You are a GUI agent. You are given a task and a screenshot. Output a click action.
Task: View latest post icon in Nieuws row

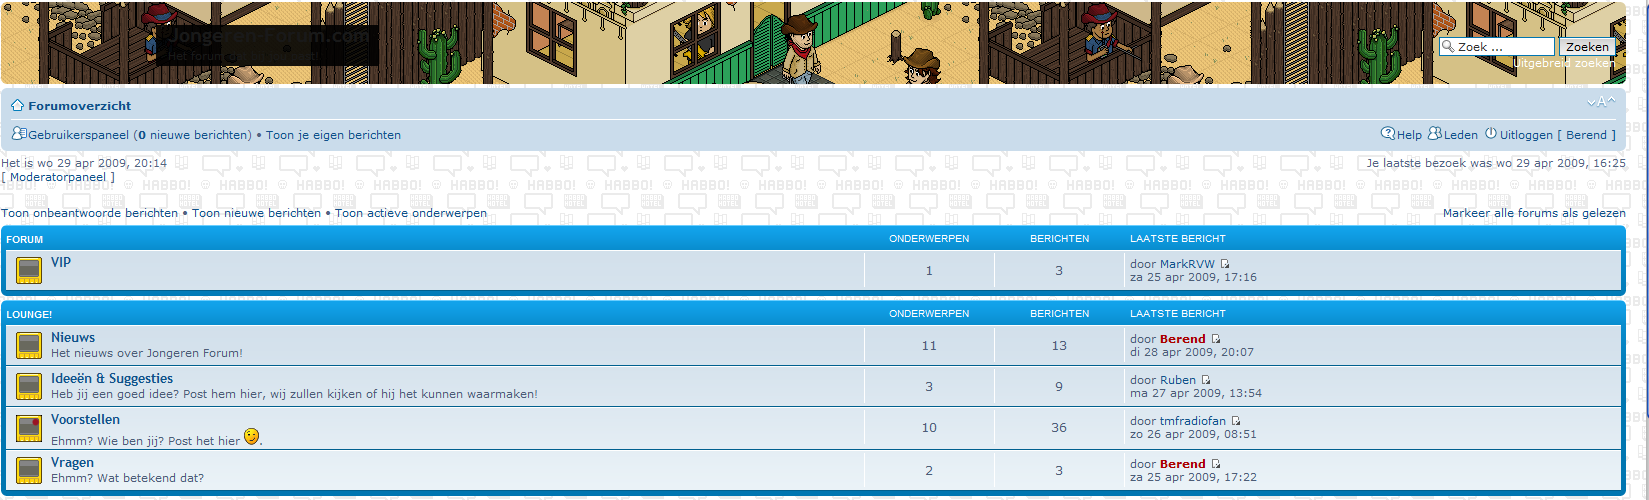pyautogui.click(x=1216, y=339)
